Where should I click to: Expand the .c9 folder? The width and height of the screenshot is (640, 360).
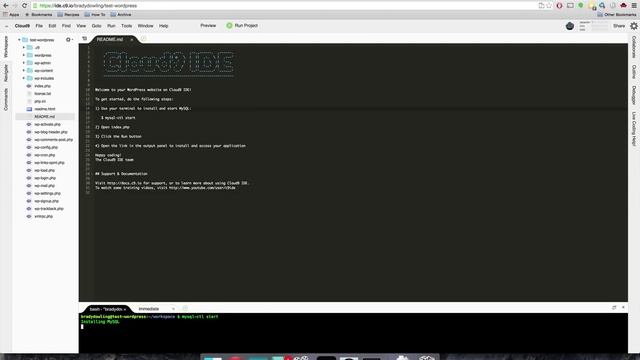pyautogui.click(x=24, y=47)
